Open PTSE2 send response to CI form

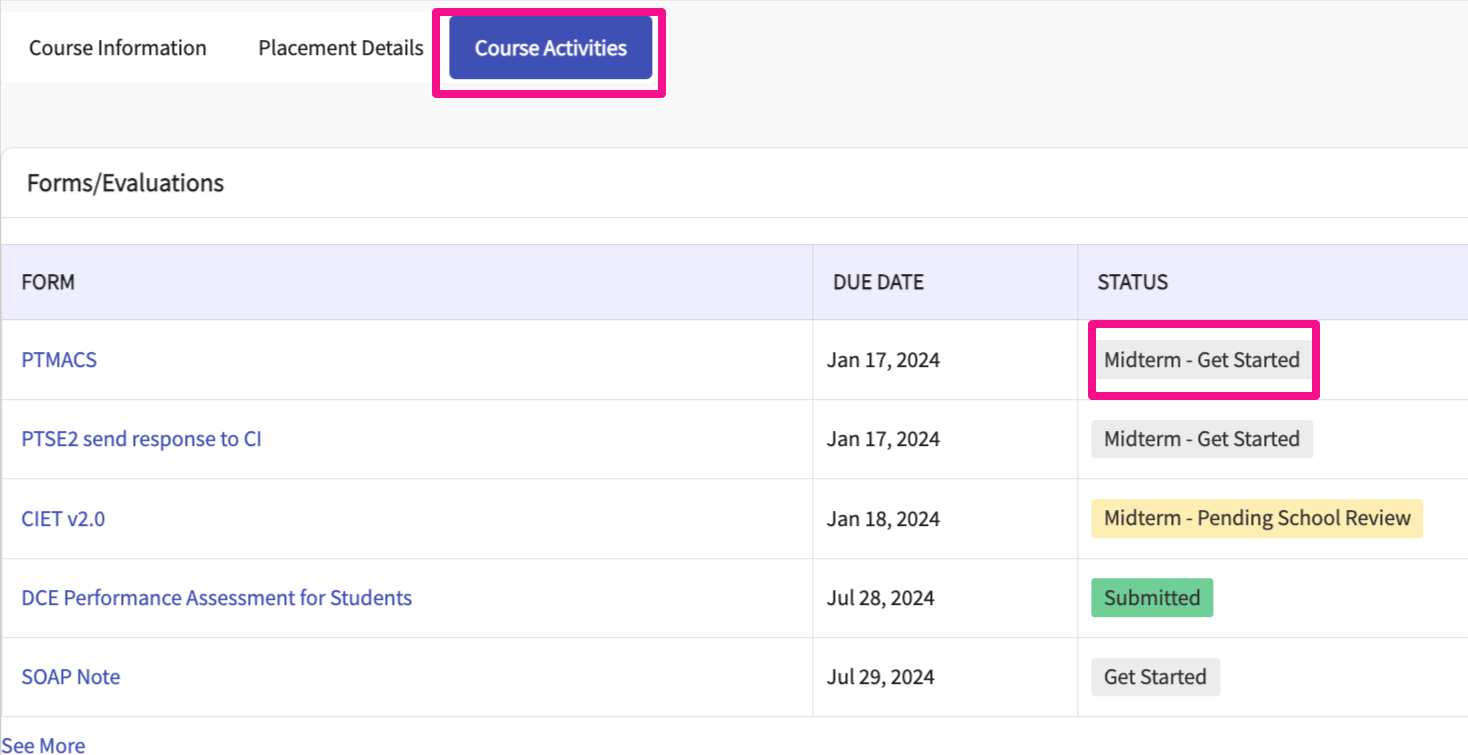(141, 439)
